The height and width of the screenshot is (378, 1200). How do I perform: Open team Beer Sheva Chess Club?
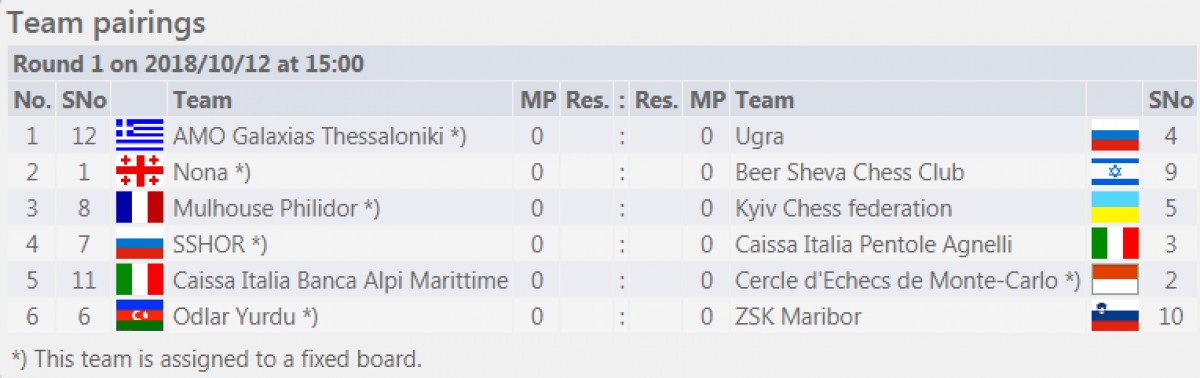[x=849, y=172]
